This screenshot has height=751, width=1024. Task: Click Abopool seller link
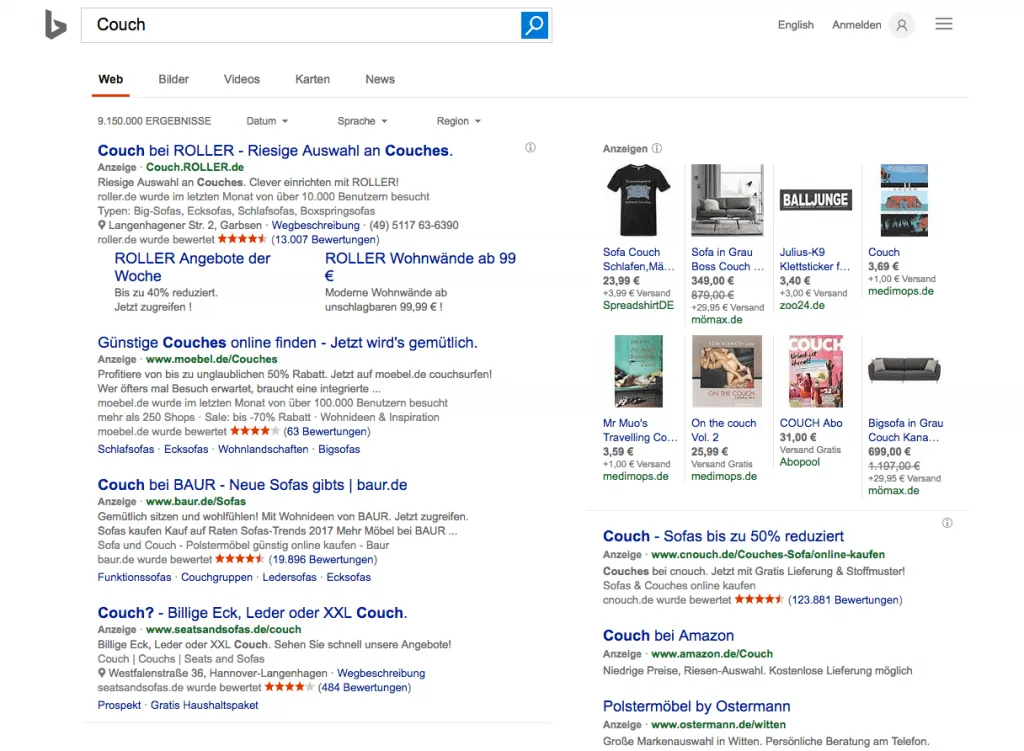pos(799,462)
